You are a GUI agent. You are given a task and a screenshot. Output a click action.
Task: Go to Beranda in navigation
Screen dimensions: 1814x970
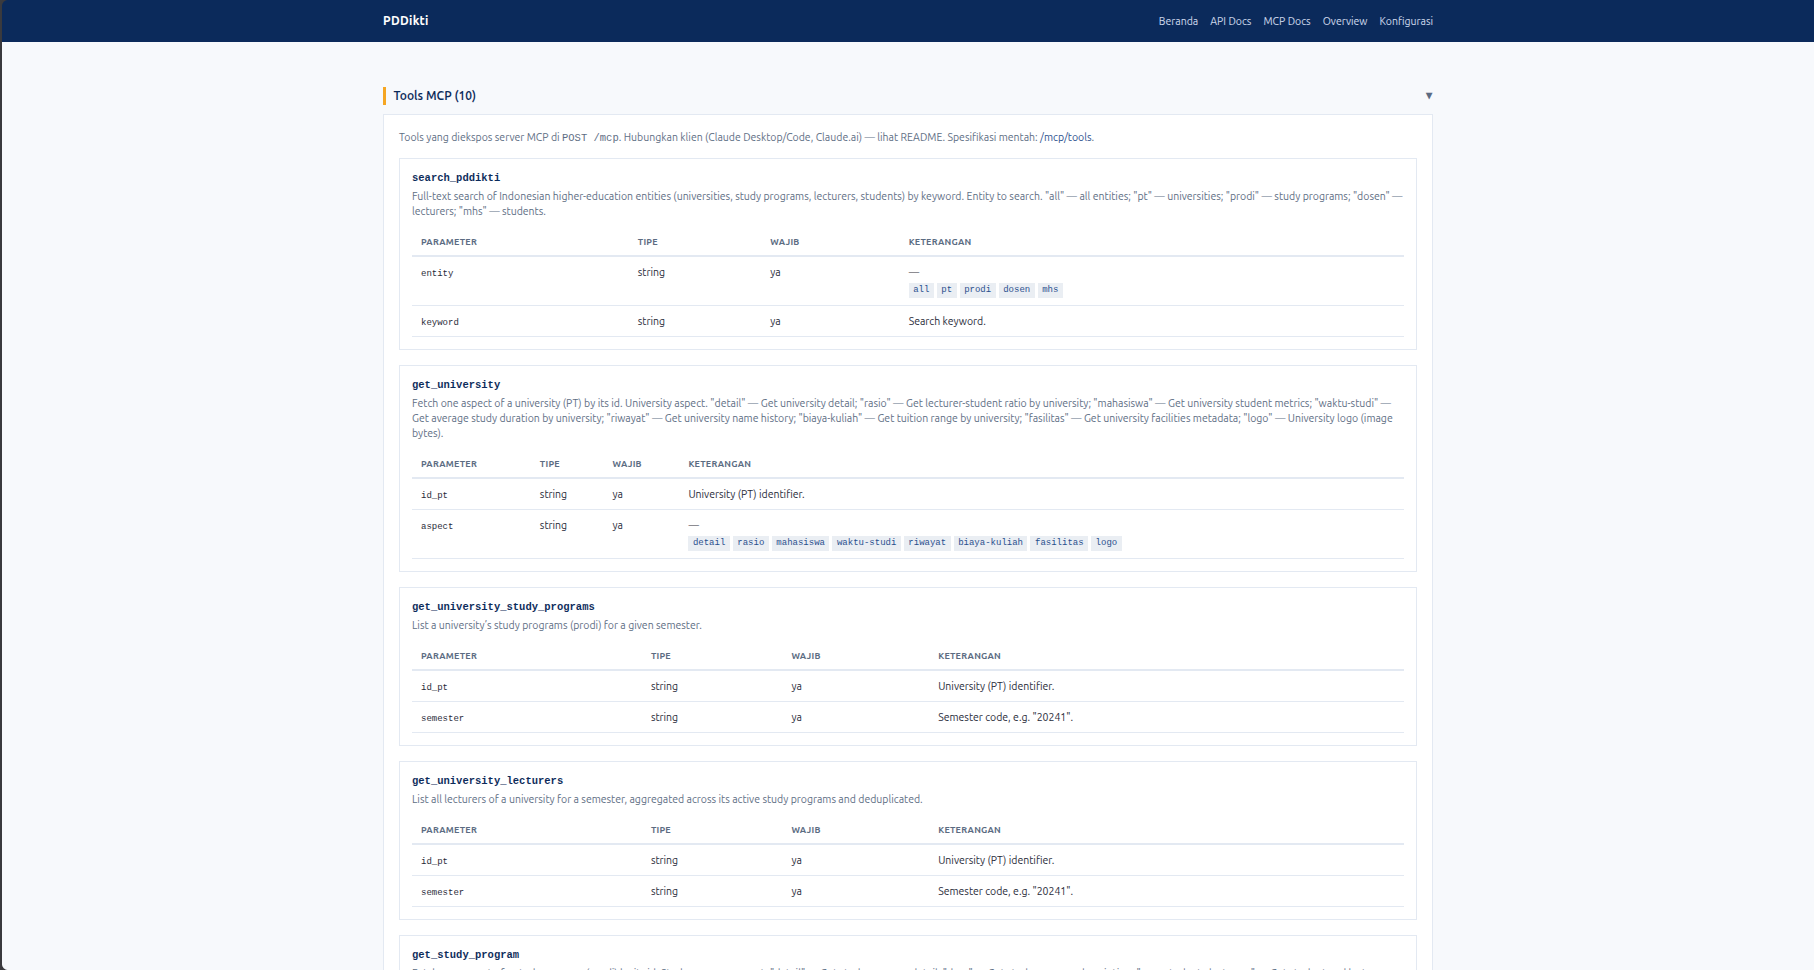tap(1178, 21)
